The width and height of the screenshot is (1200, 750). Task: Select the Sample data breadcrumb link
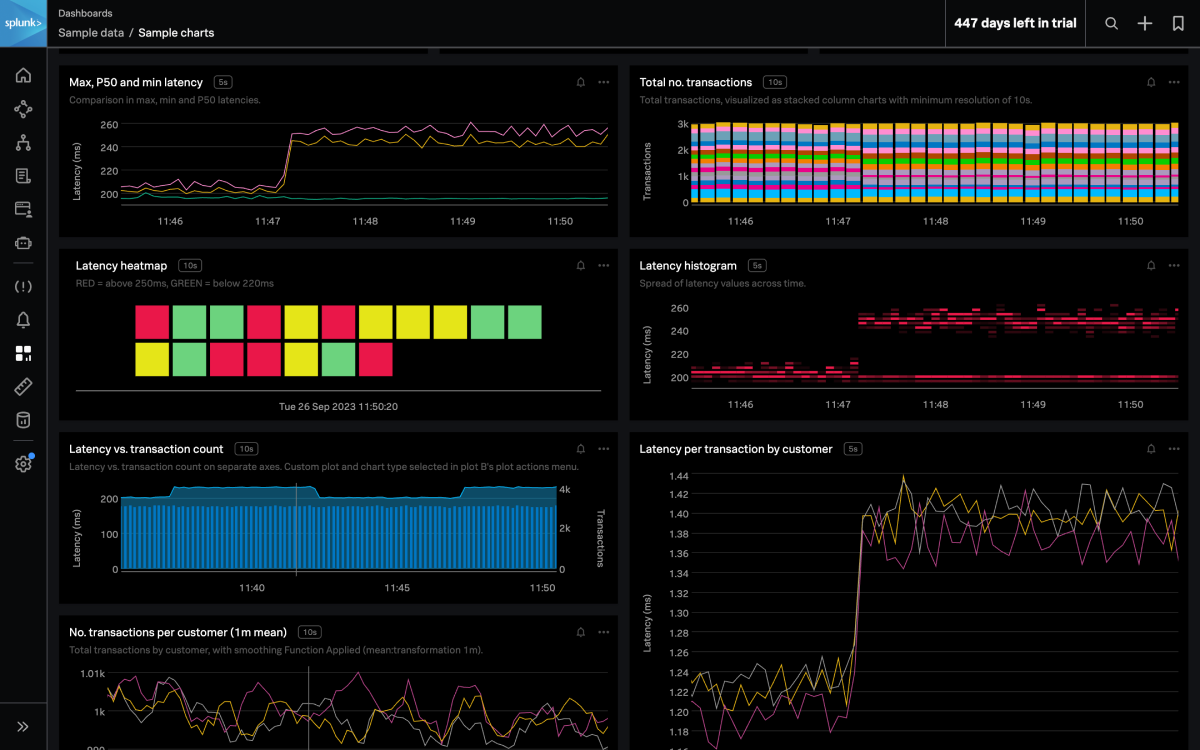91,32
